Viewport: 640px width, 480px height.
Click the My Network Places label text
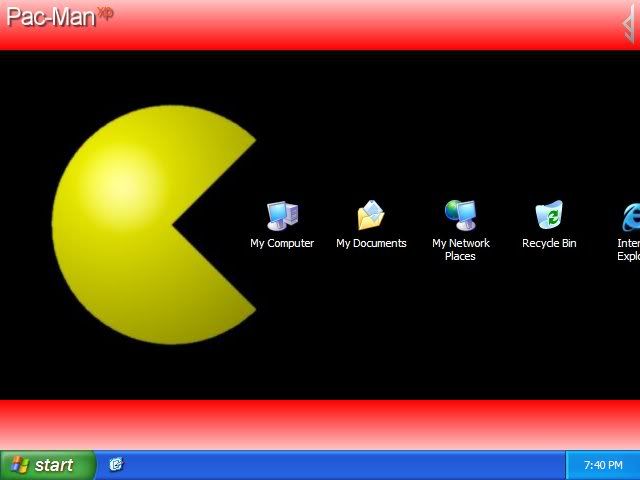460,249
